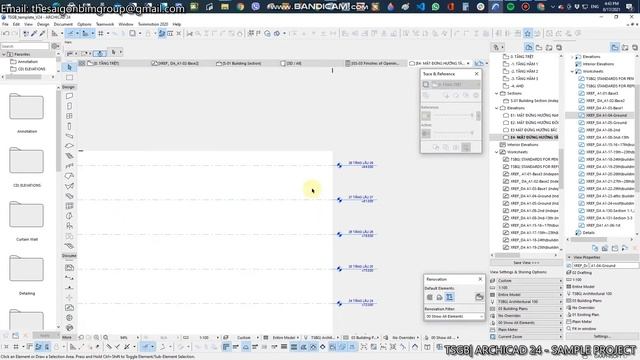Select the Beam tool in the toolbox
Screen dimensions: 640x360
(69, 136)
